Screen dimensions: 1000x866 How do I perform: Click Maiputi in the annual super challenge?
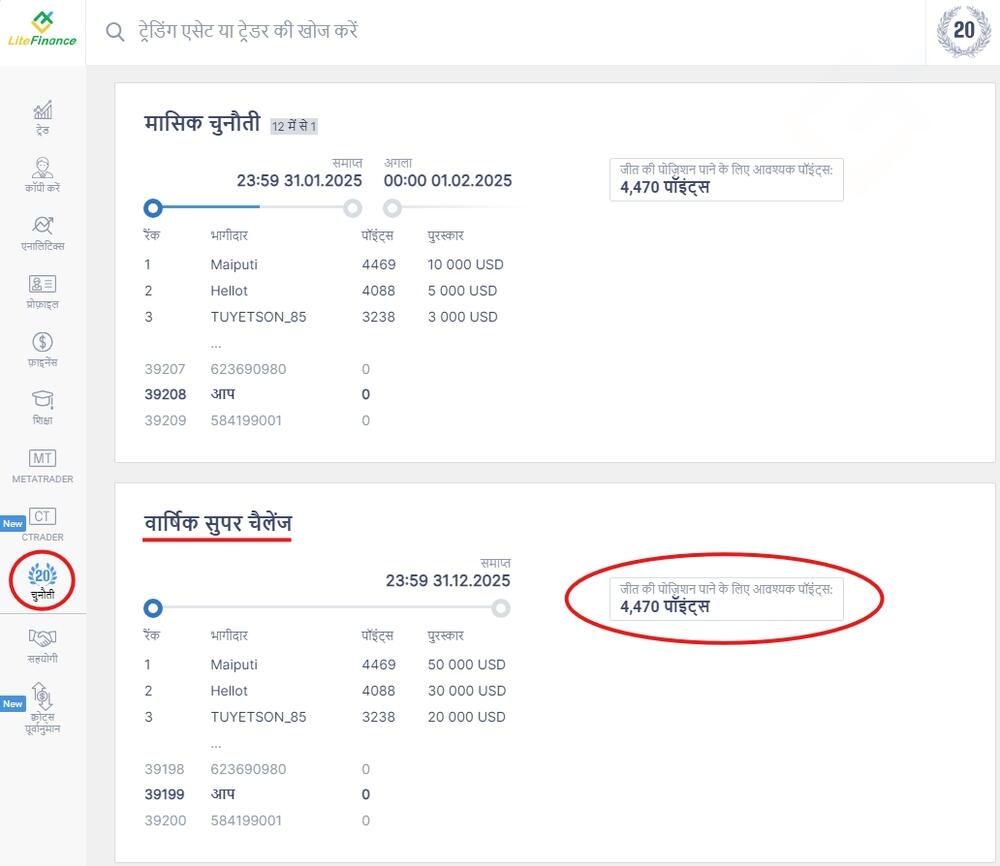(234, 664)
